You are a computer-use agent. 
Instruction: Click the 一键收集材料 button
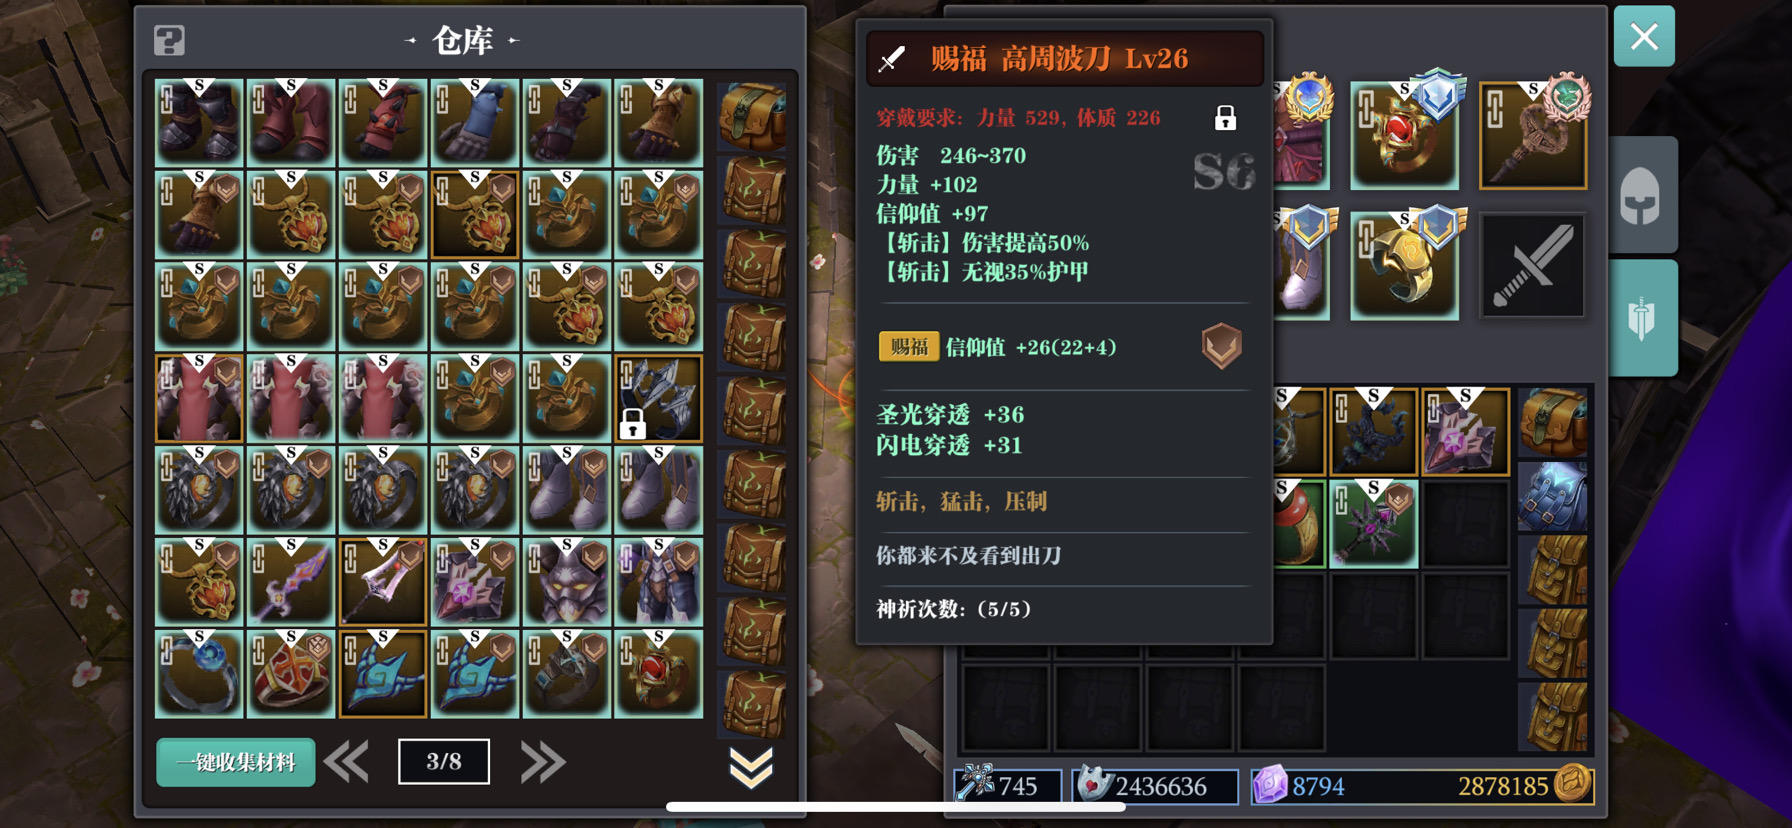pos(236,762)
